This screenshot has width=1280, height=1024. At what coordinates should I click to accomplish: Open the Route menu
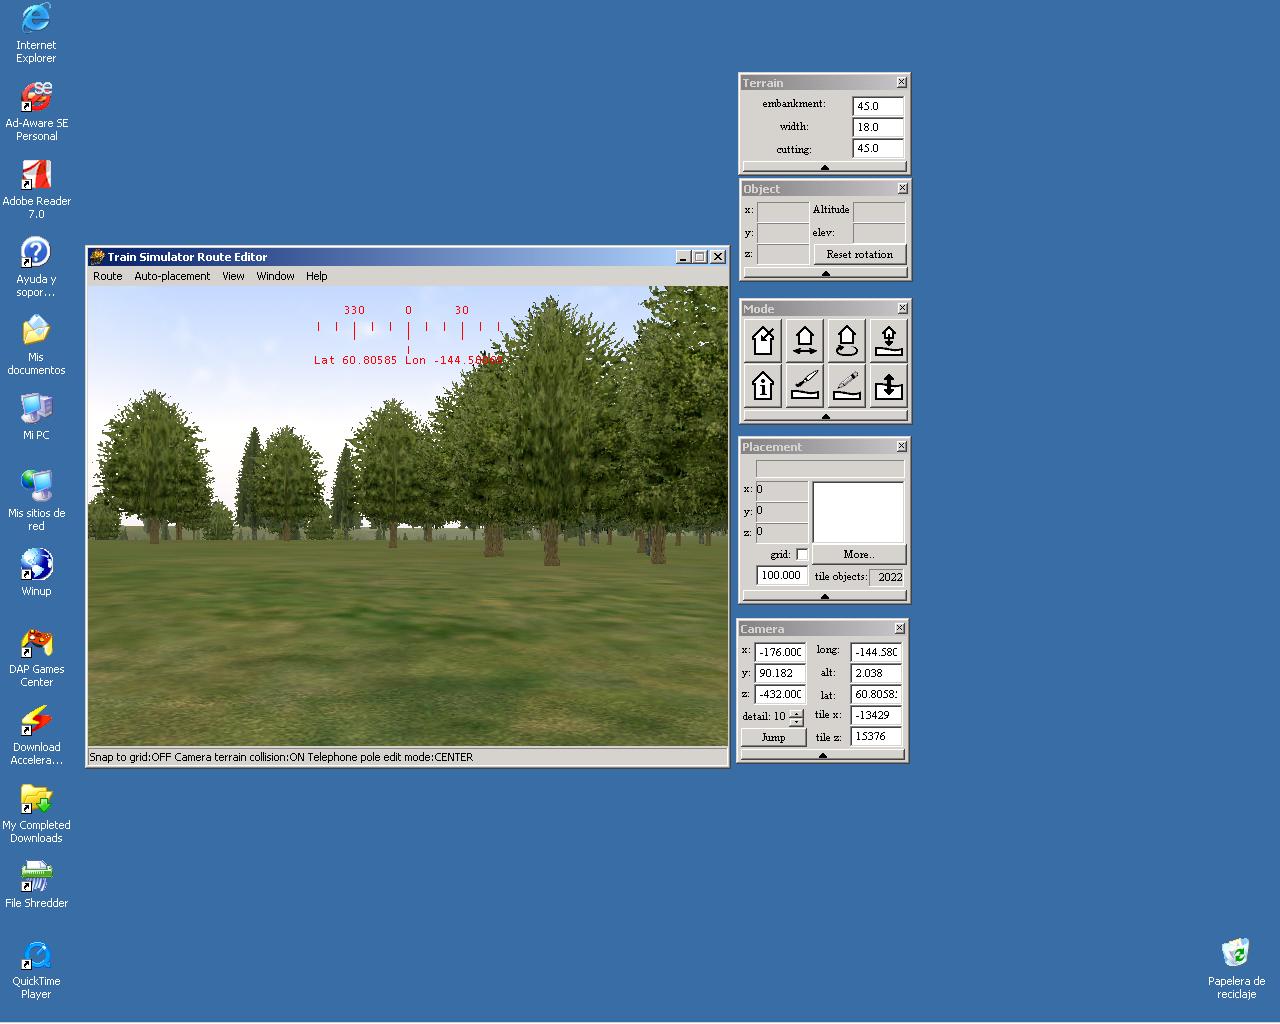(107, 276)
